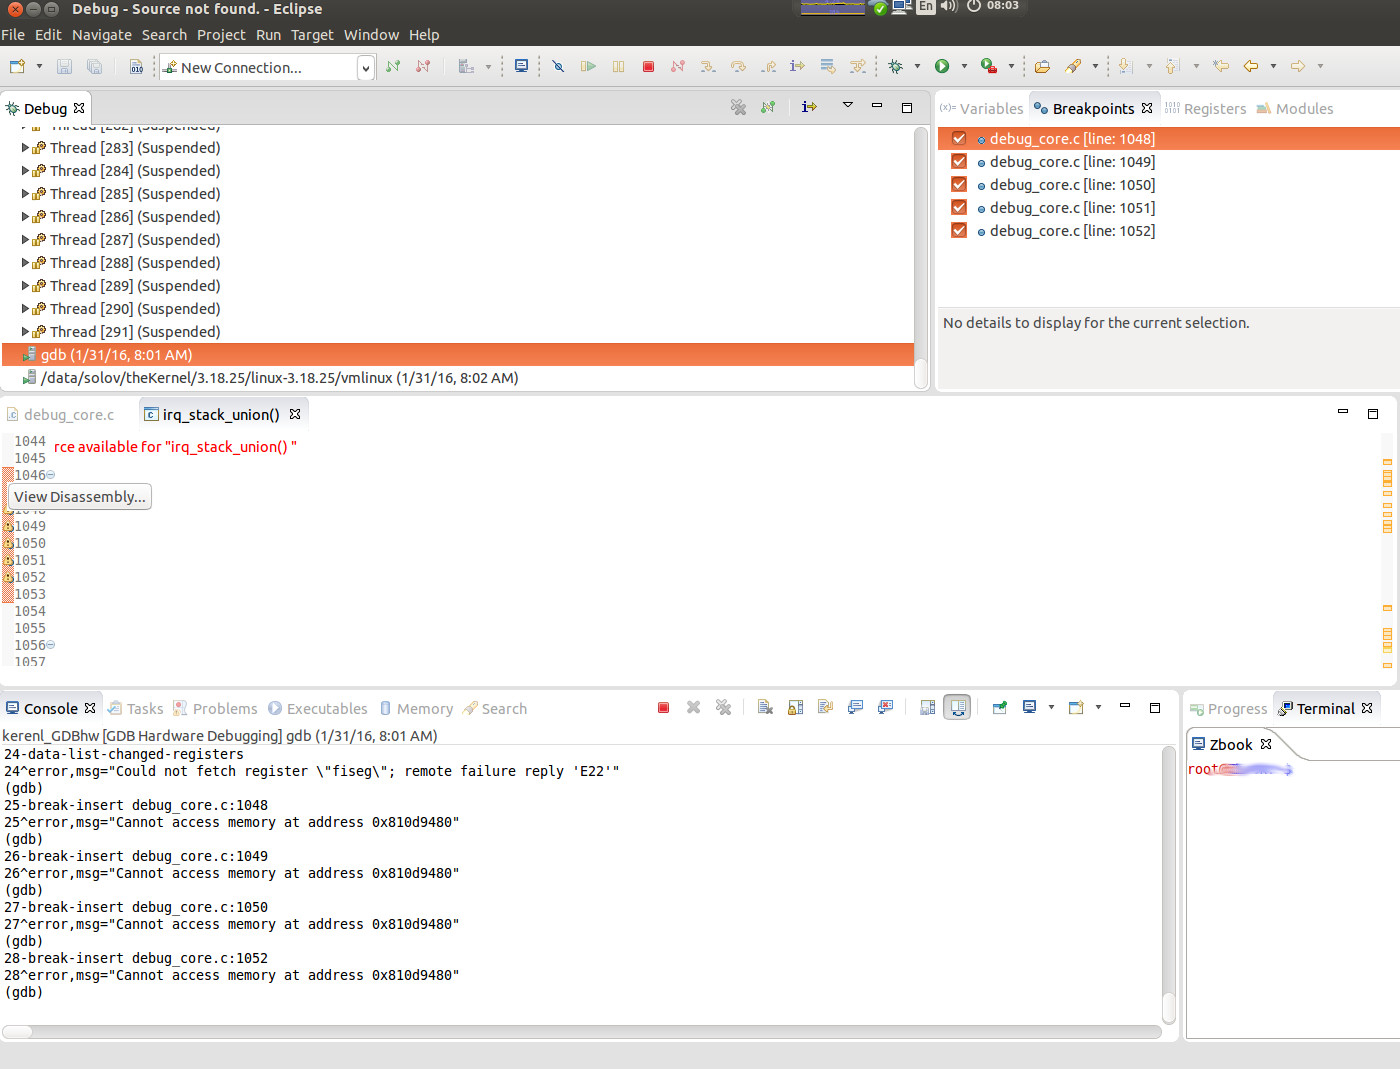1400x1069 pixels.
Task: Expand the Thread [290] node
Action: tap(26, 309)
